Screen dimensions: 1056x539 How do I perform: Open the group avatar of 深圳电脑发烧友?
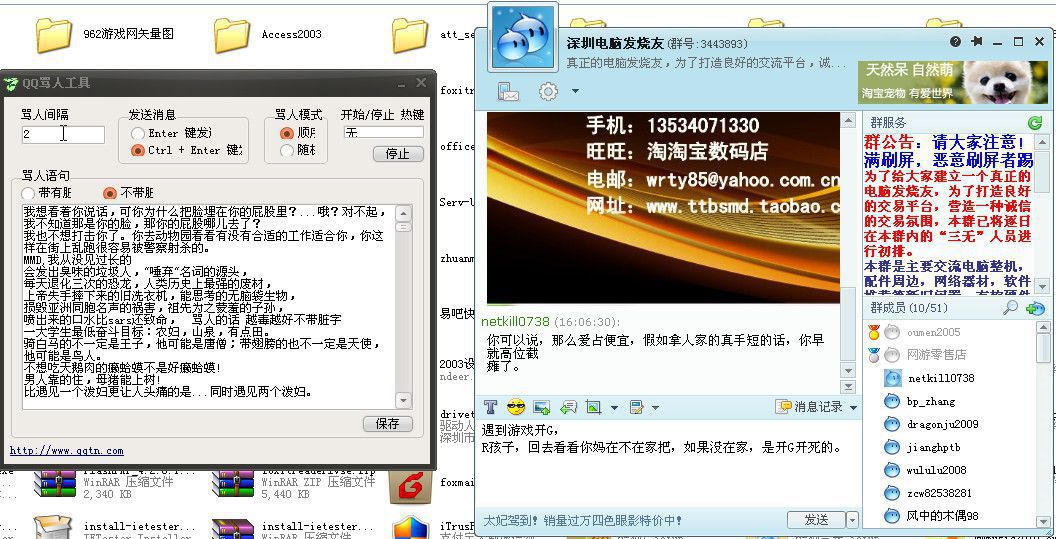pyautogui.click(x=523, y=37)
